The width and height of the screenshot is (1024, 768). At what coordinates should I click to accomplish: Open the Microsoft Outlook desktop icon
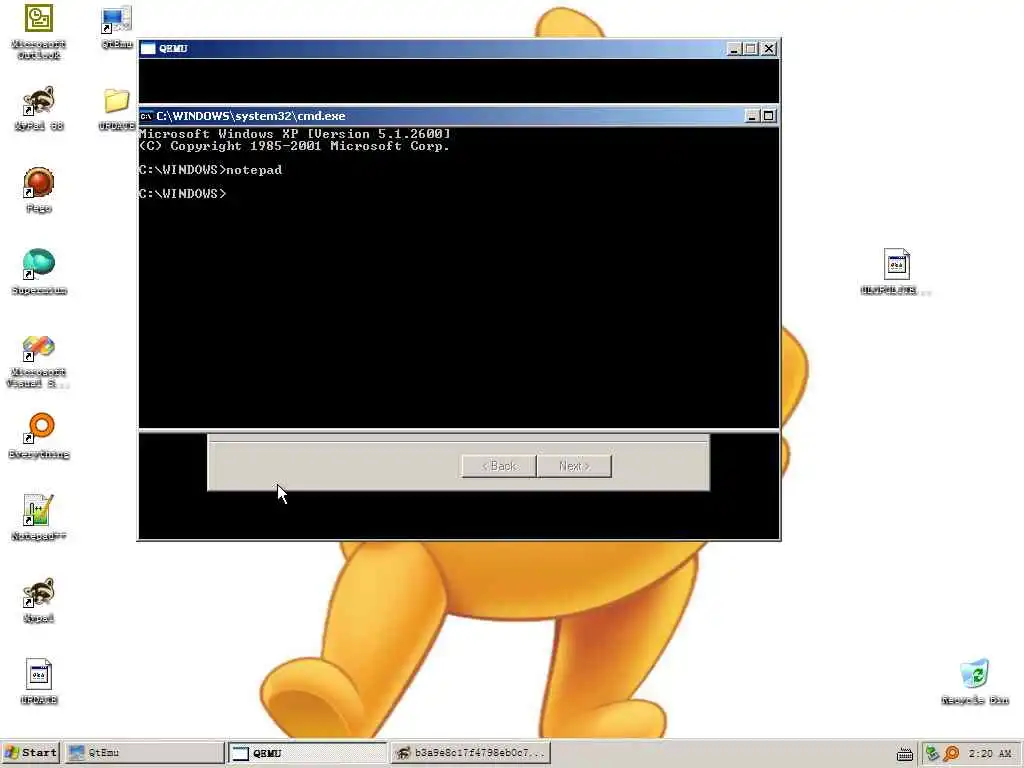39,18
